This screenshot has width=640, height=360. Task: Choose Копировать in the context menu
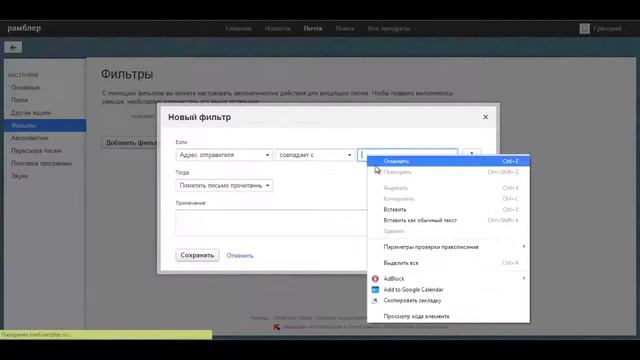[449, 199]
